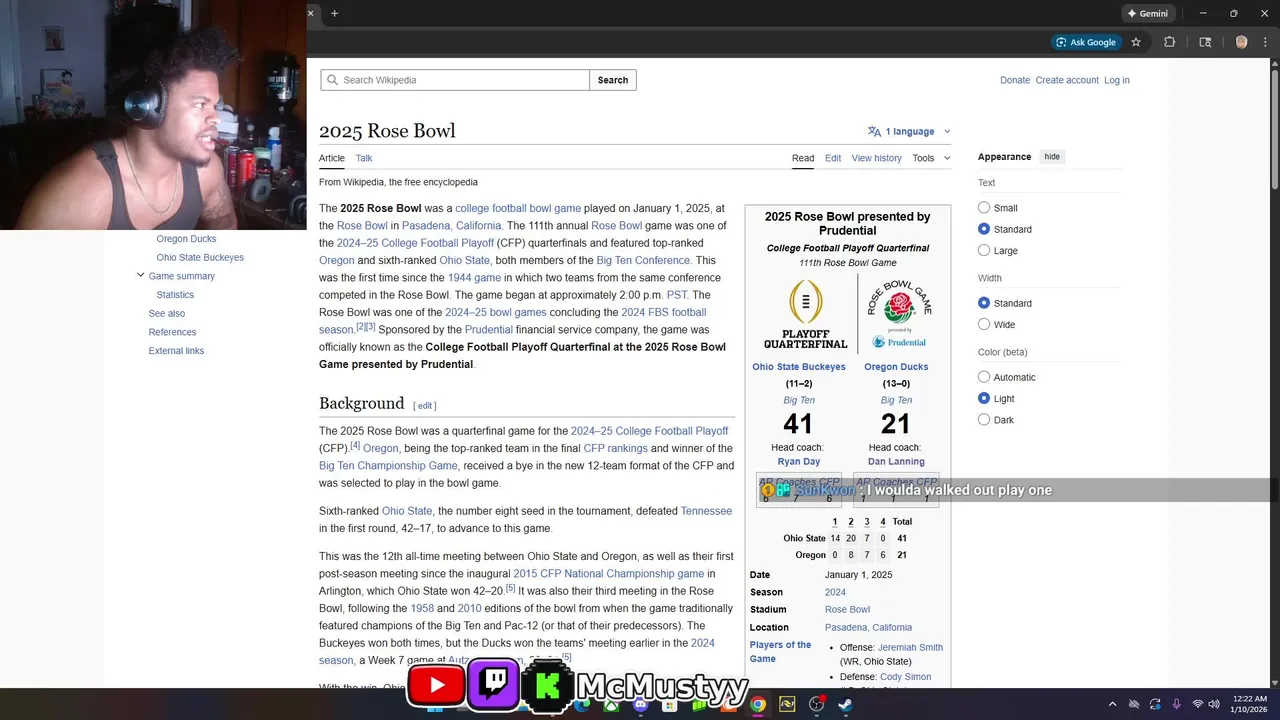Open a new browser tab
Viewport: 1280px width, 720px height.
334,13
